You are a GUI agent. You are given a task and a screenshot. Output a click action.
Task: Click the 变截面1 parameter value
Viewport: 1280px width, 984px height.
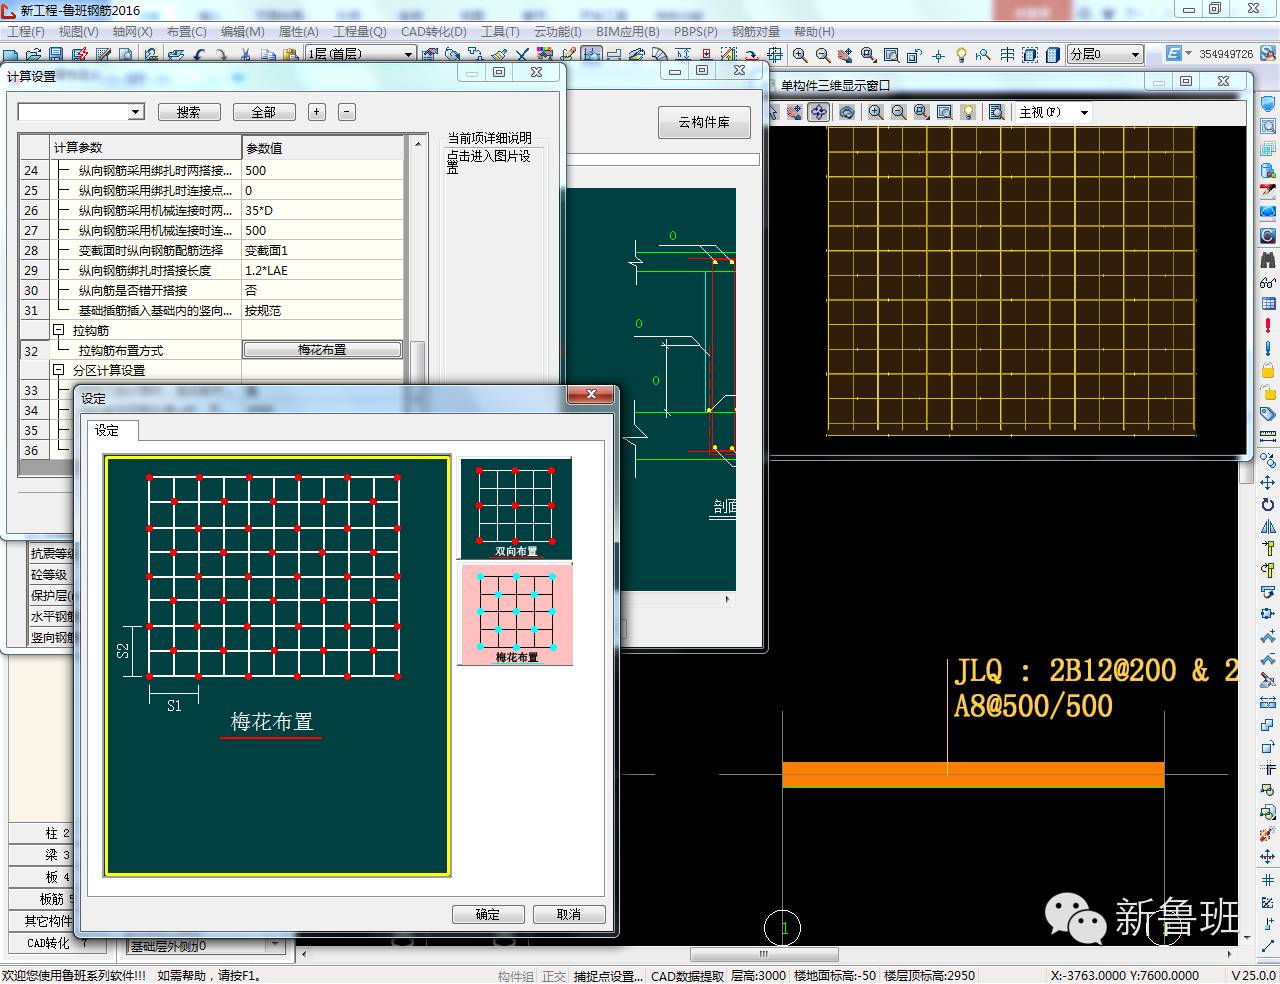tap(322, 250)
